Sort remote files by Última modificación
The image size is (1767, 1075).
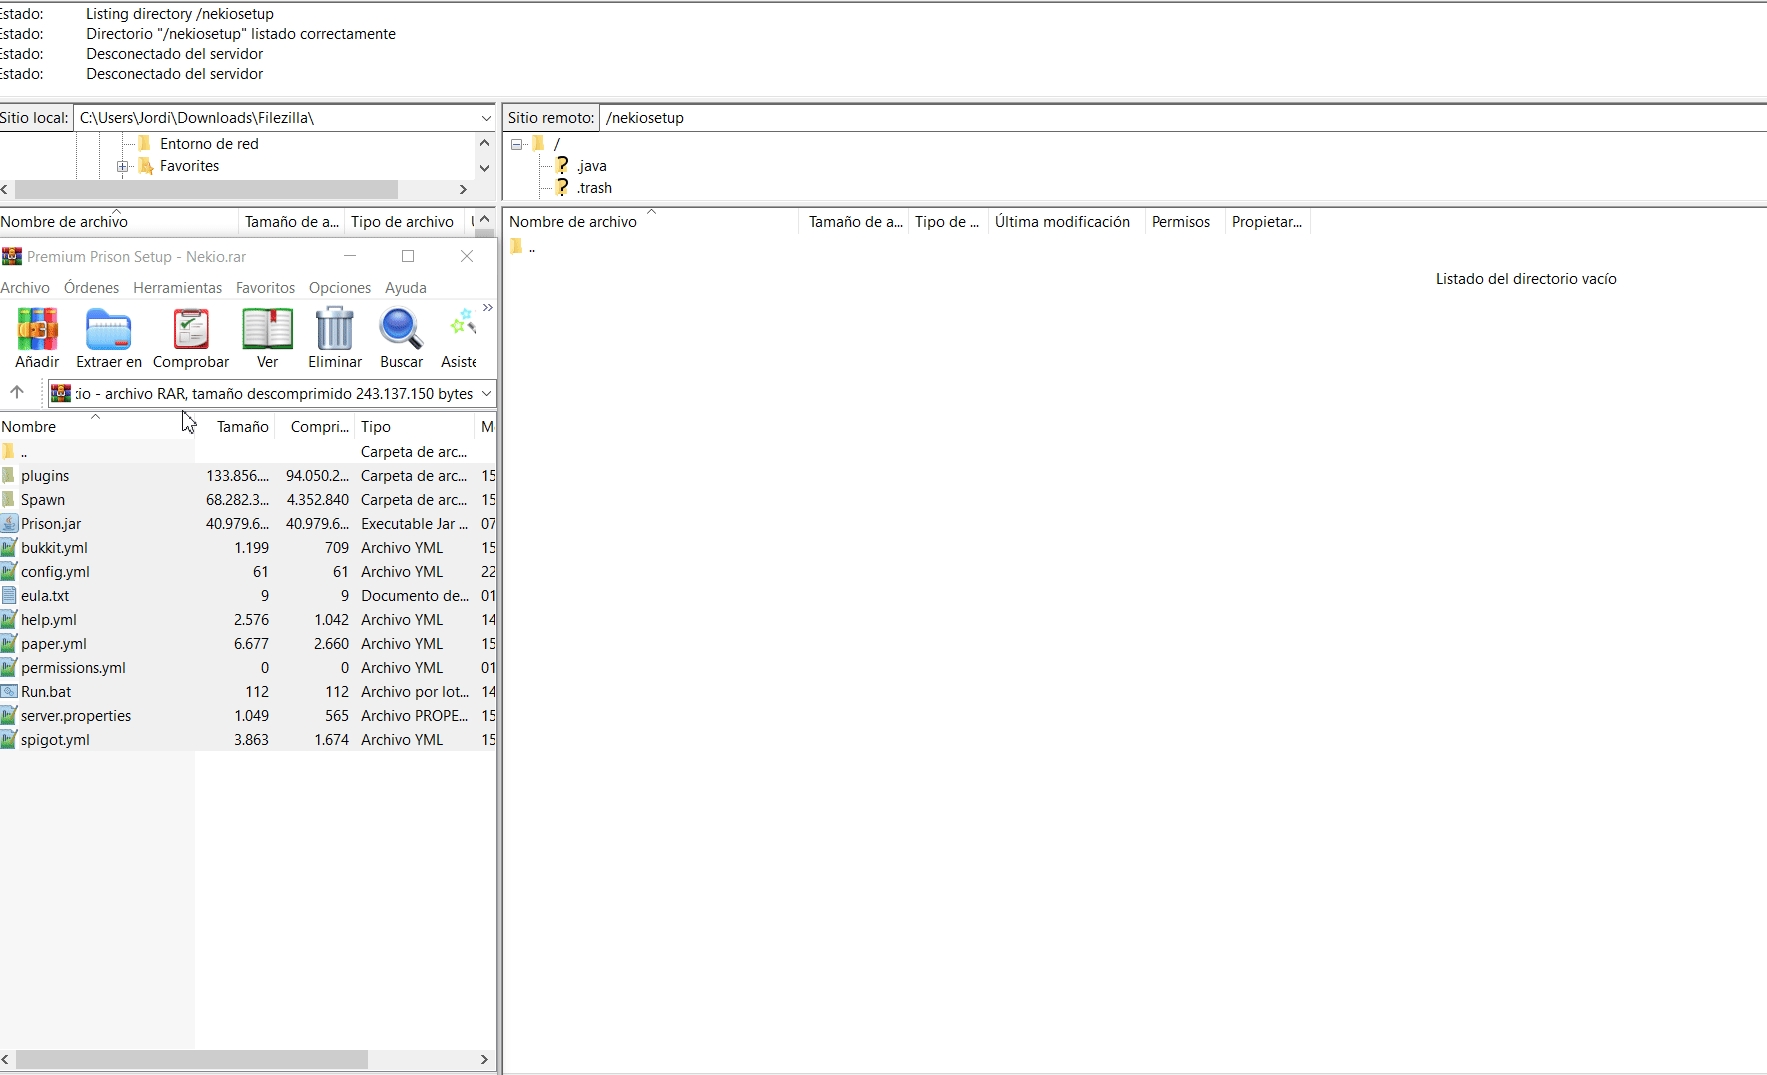pyautogui.click(x=1062, y=222)
